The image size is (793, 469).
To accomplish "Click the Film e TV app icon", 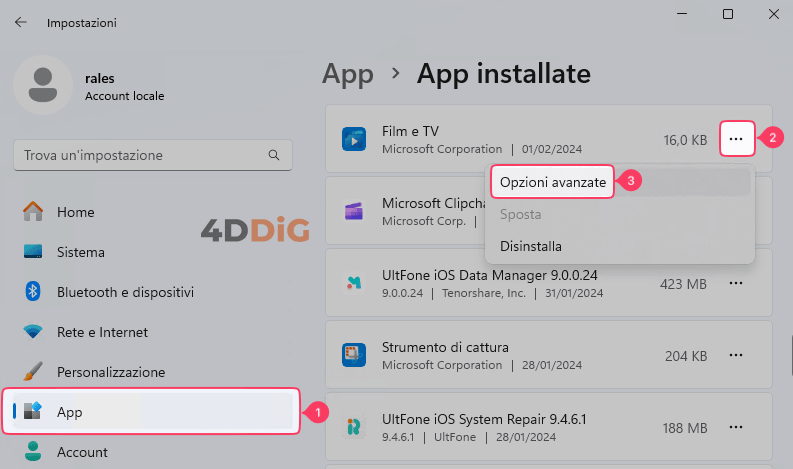I will pos(354,139).
